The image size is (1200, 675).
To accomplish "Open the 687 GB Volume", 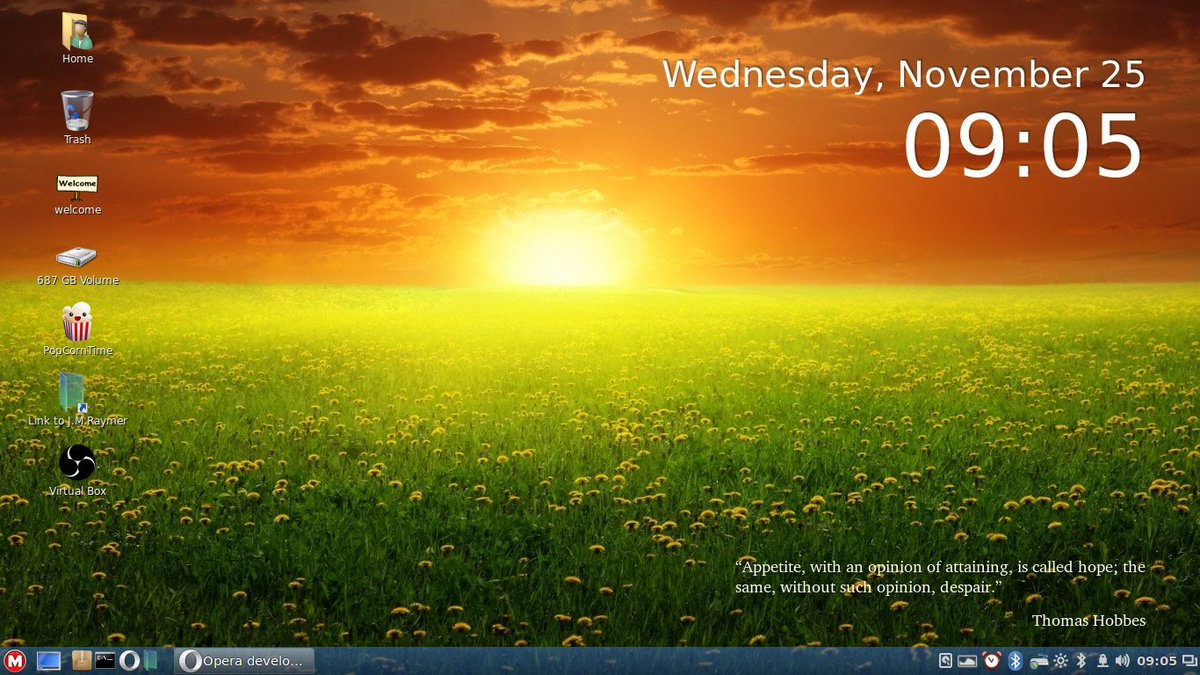I will [x=77, y=255].
